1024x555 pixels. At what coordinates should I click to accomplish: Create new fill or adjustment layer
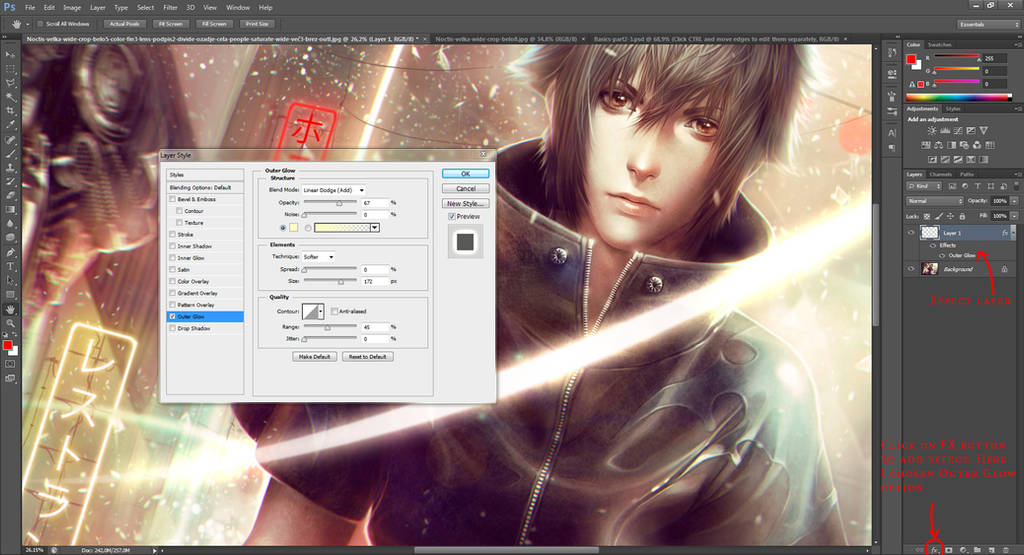tap(963, 550)
